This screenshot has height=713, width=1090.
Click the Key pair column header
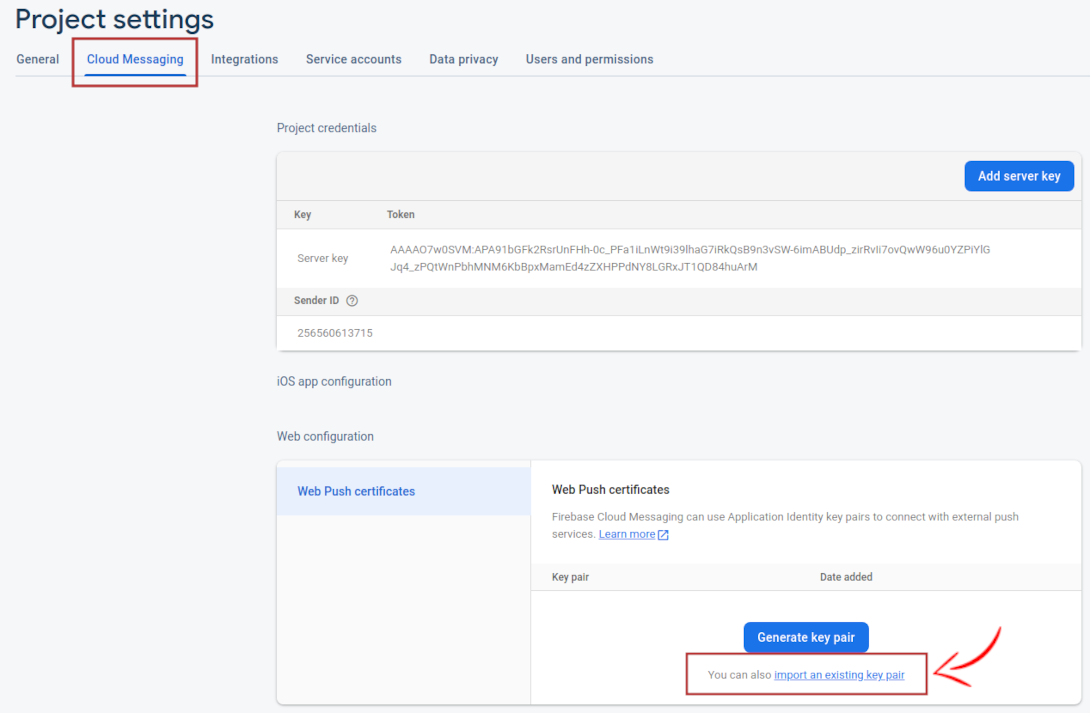tap(570, 577)
